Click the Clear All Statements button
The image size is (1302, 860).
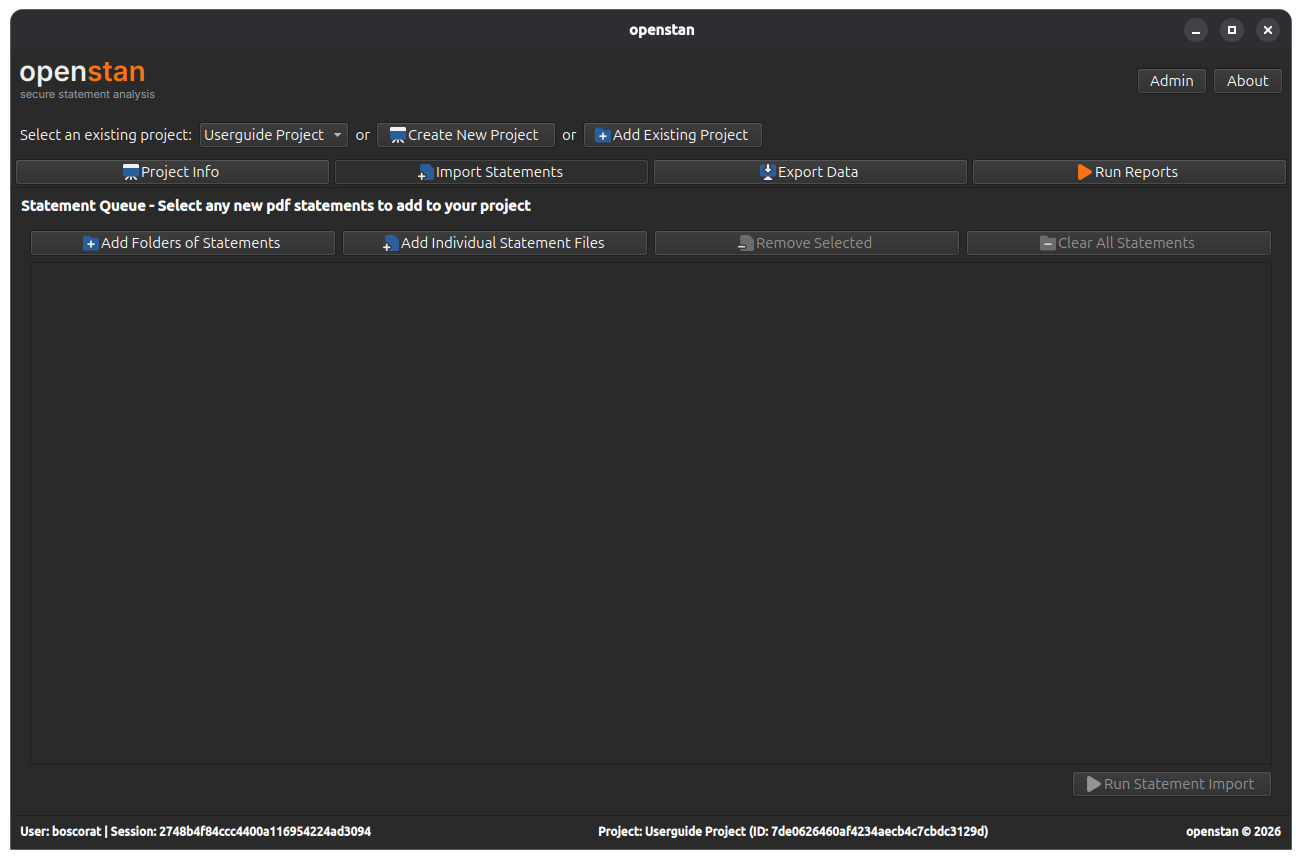coord(1119,243)
